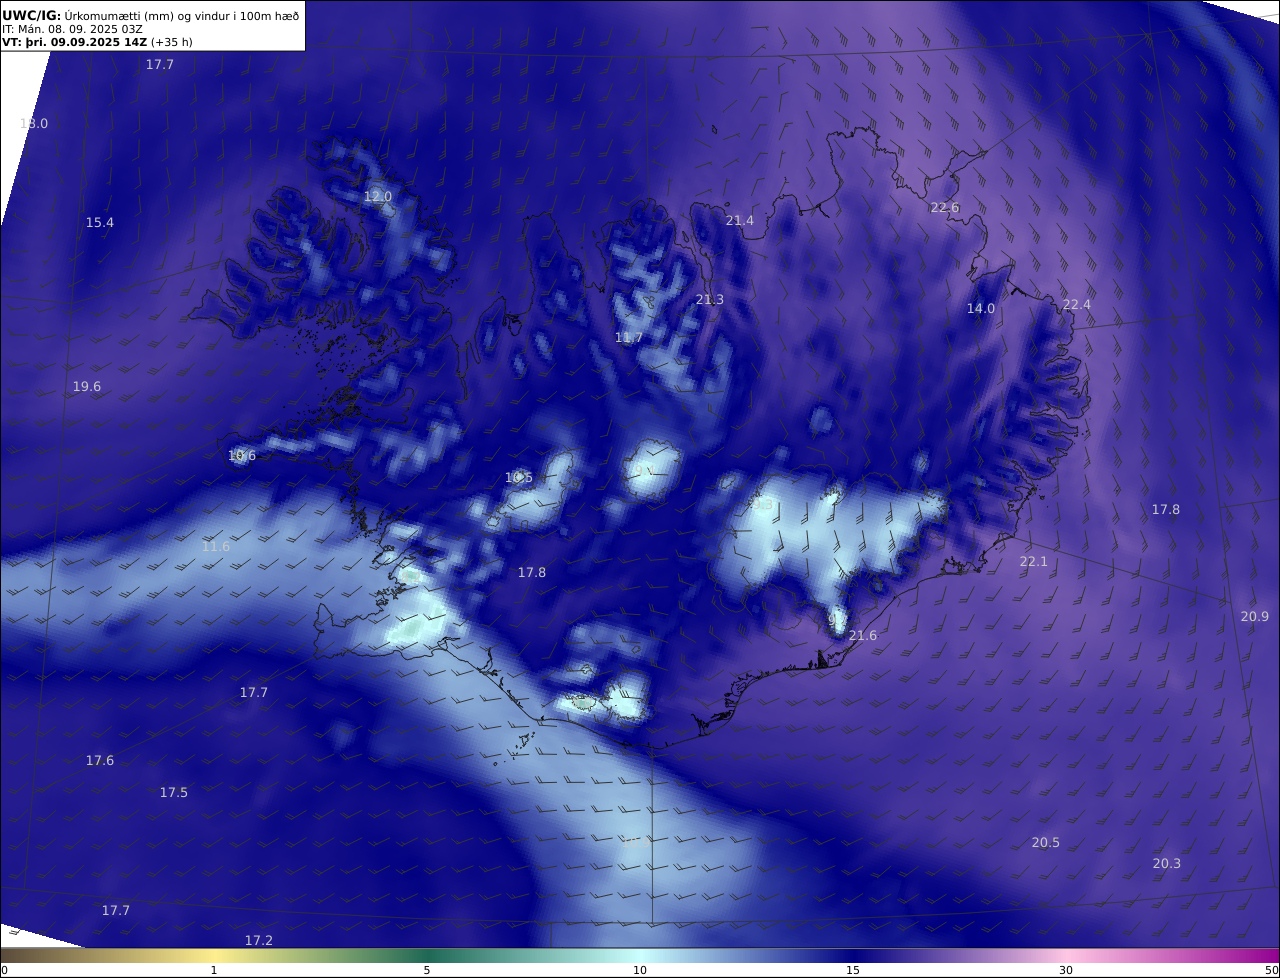This screenshot has width=1280, height=978.
Task: Select the 21.3 map value
Action: (710, 300)
